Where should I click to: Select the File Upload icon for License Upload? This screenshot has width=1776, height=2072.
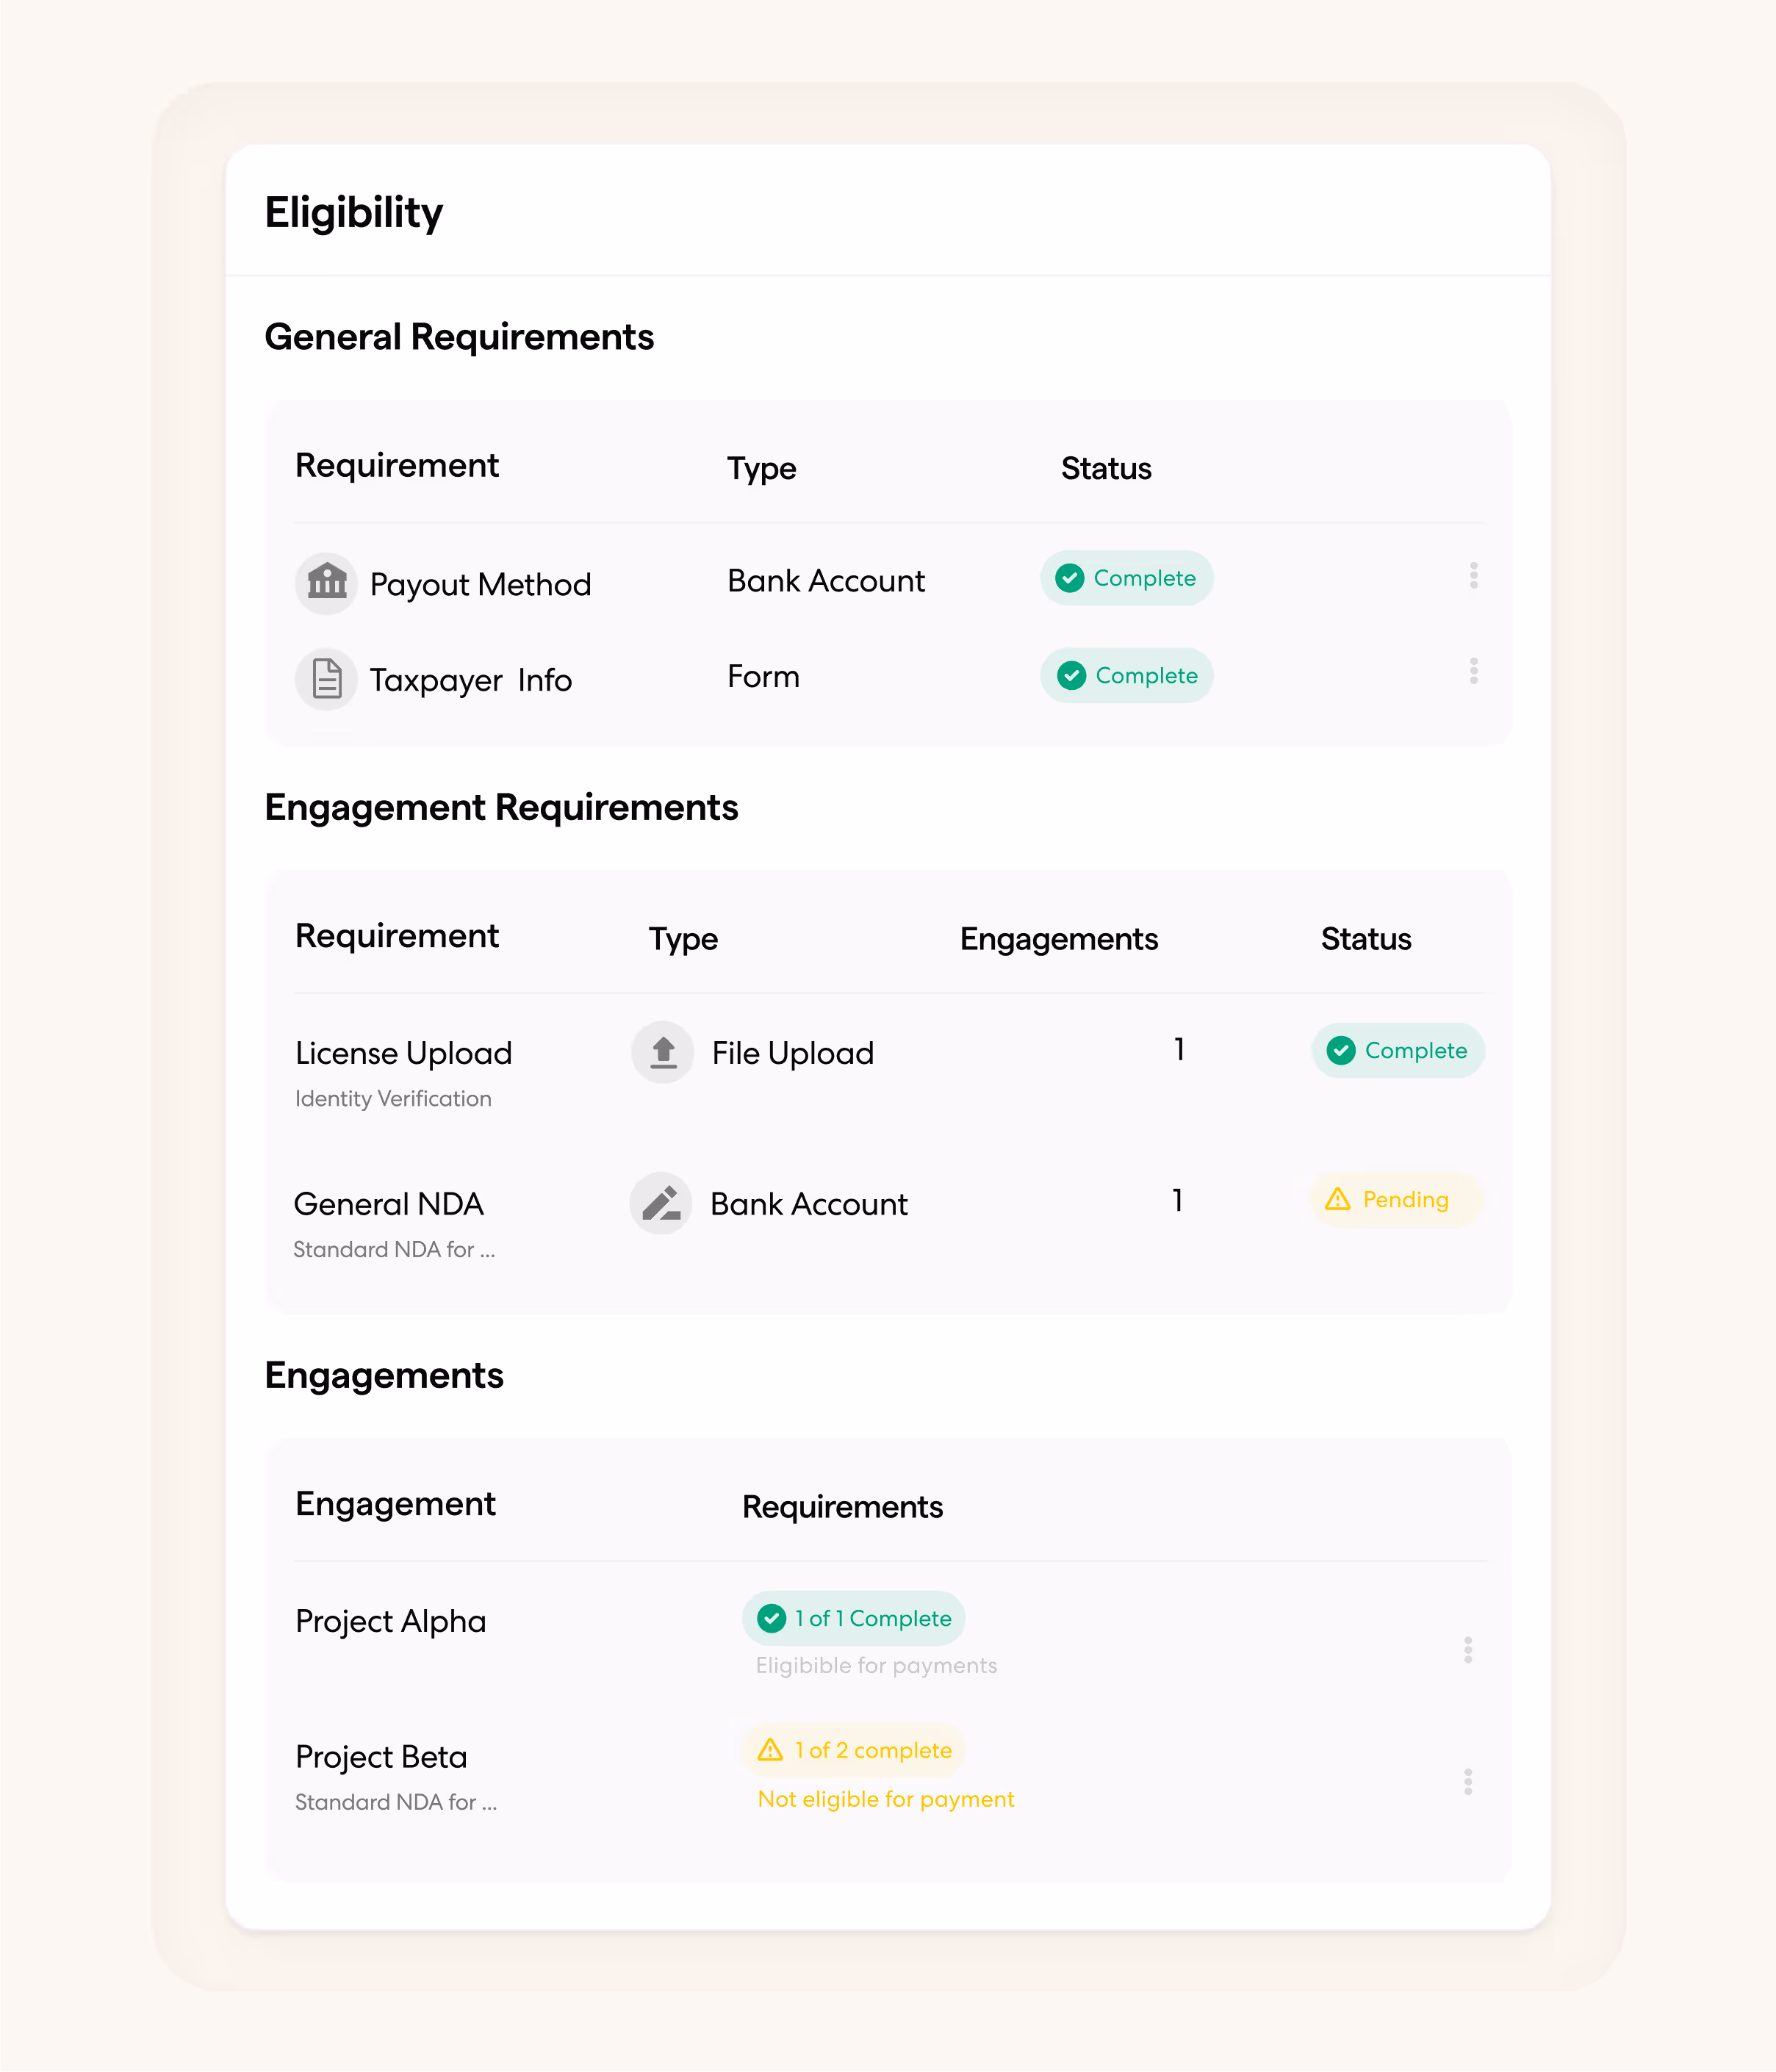point(662,1052)
